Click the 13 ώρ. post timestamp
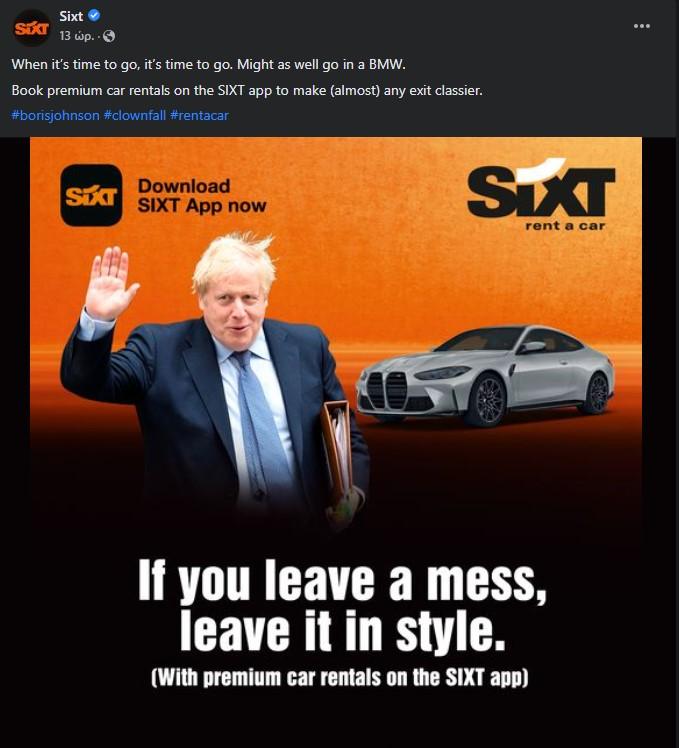 tap(76, 36)
